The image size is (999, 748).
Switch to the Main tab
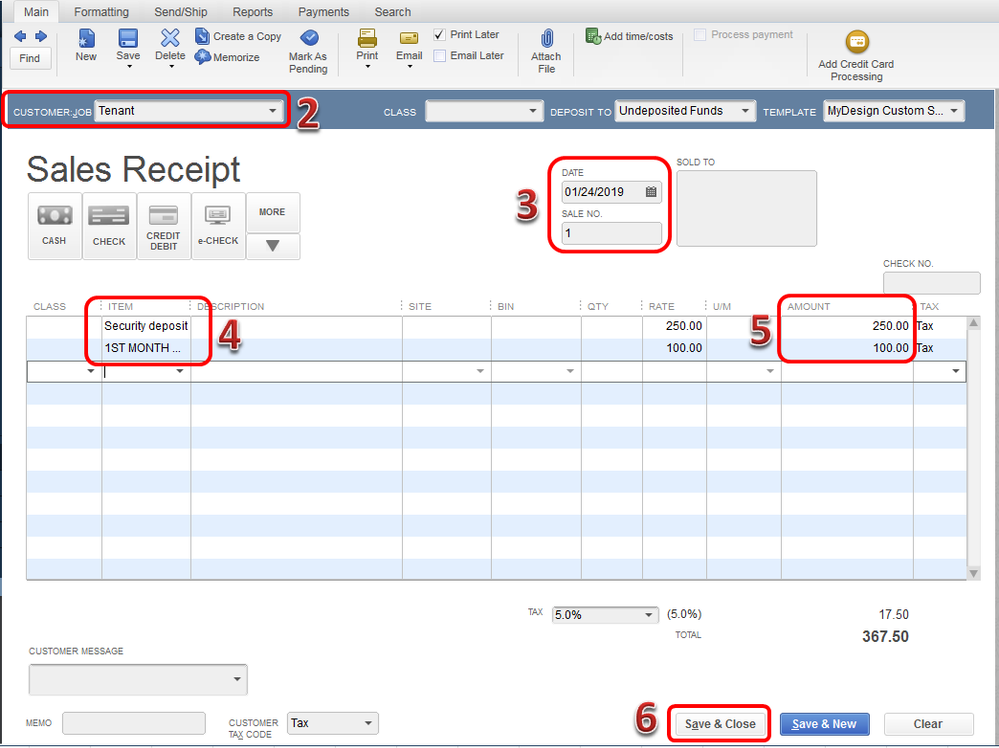36,12
